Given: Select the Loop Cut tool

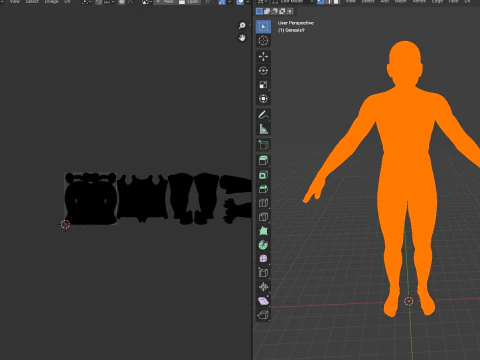Looking at the screenshot, I should pyautogui.click(x=263, y=203).
